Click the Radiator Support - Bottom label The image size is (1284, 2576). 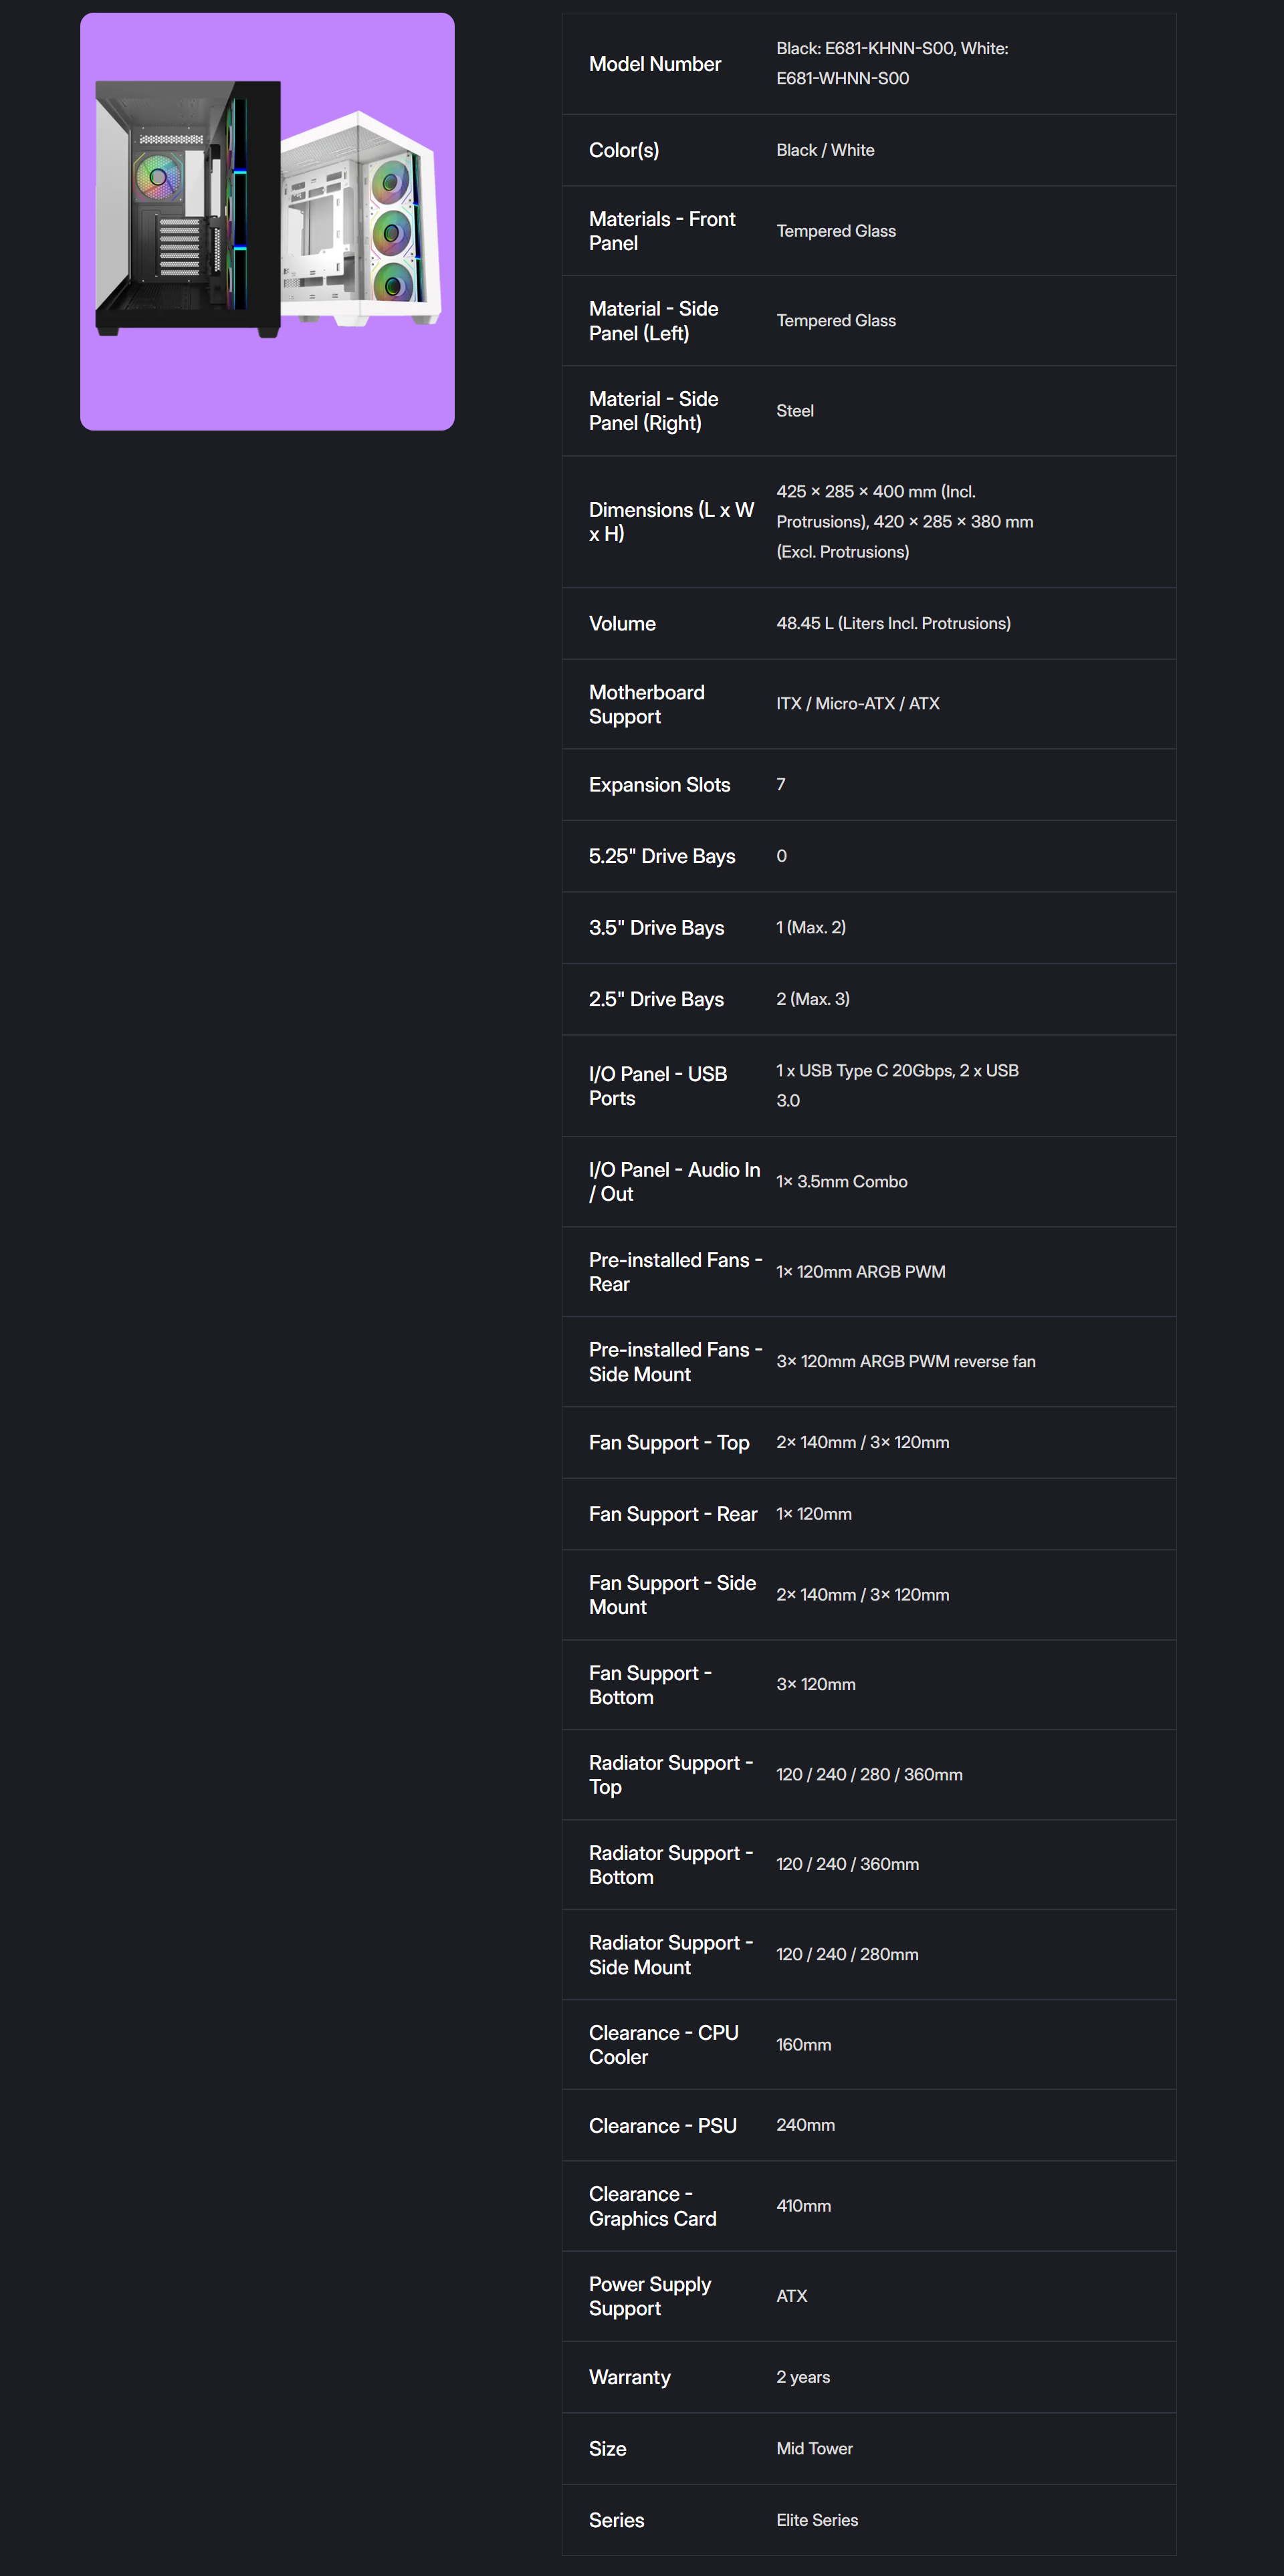[x=670, y=1864]
